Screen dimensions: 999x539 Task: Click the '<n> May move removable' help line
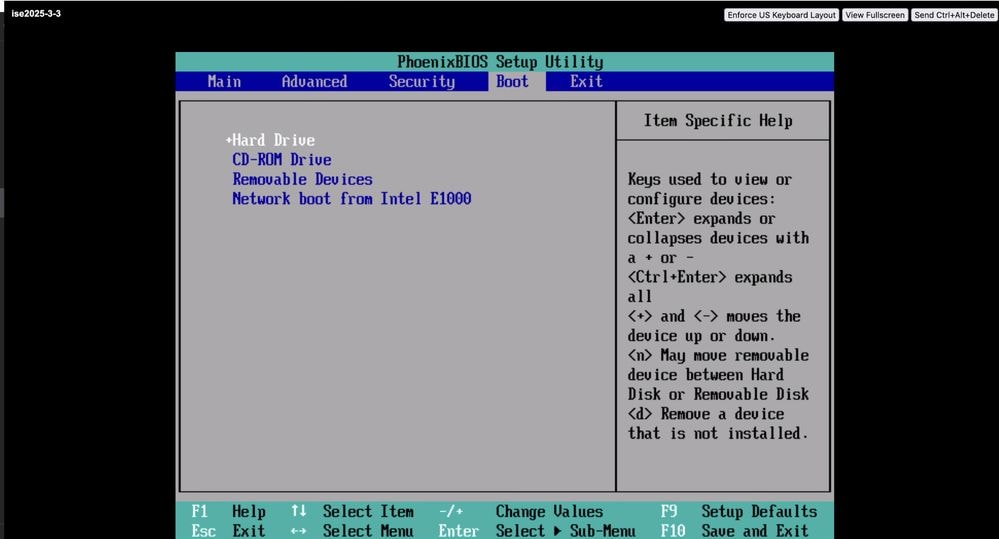pos(718,356)
